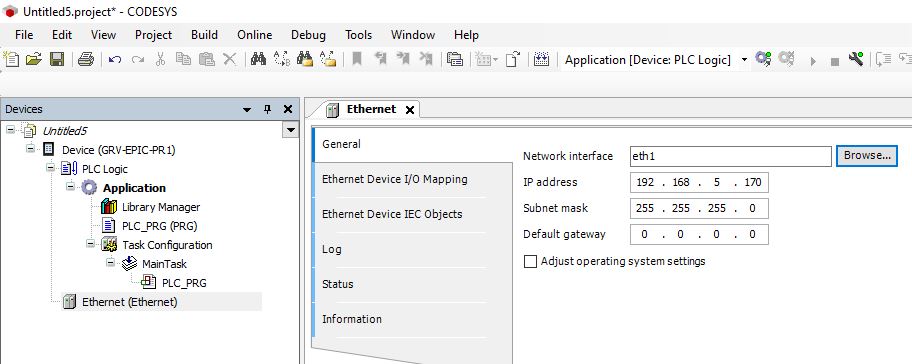Click the Paste clipboard icon
Viewport: 912px width, 364px height.
206,59
